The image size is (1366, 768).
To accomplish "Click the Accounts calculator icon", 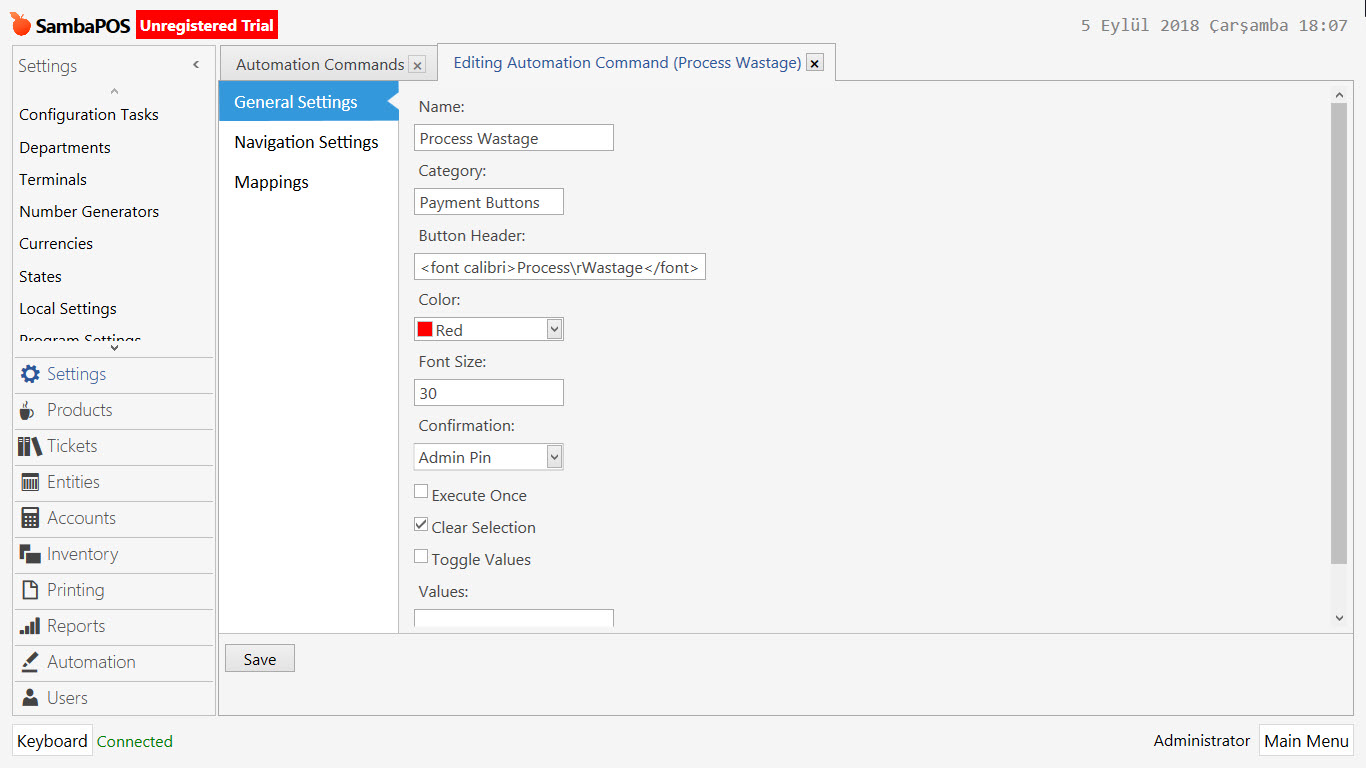I will [29, 518].
